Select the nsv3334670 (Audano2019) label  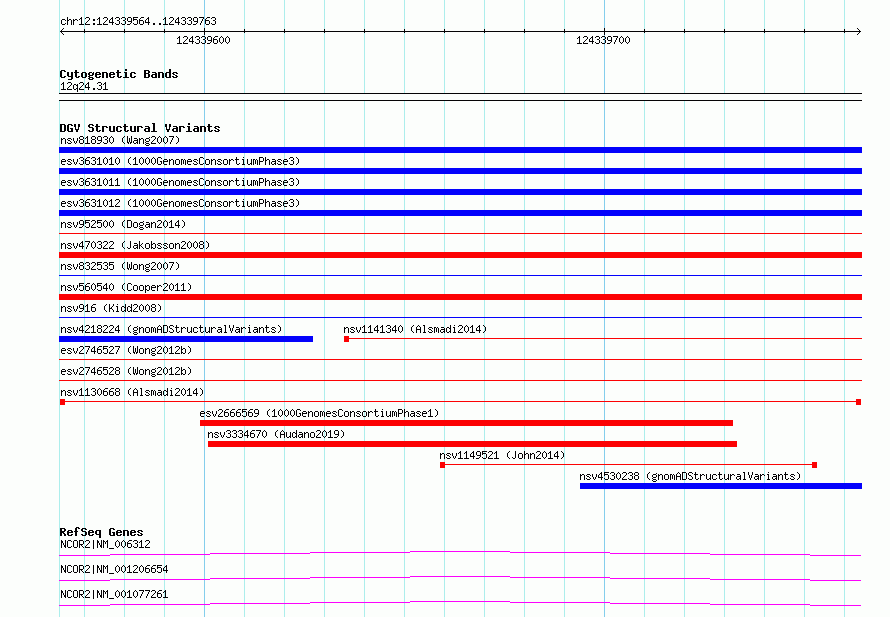coord(276,434)
